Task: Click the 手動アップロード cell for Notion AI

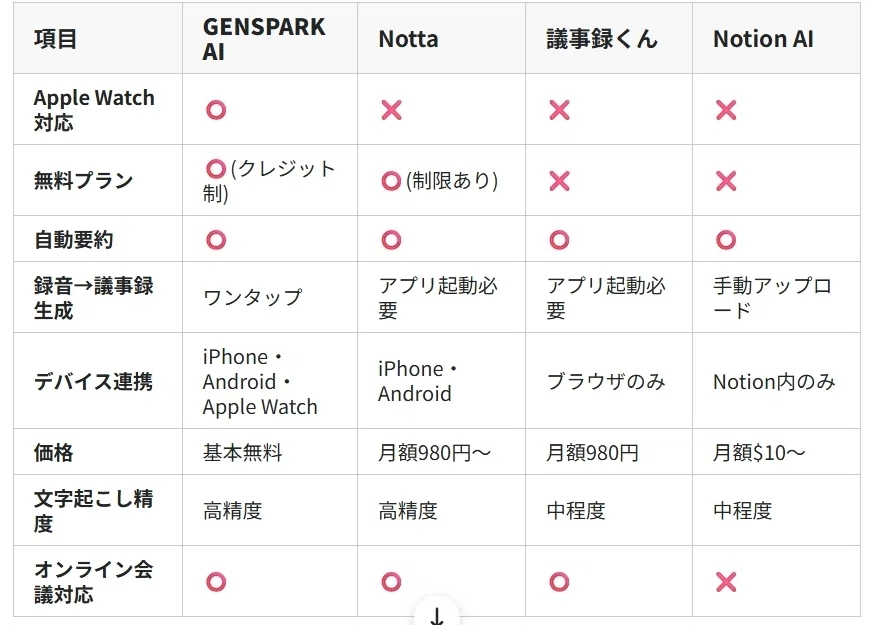Action: pyautogui.click(x=772, y=298)
